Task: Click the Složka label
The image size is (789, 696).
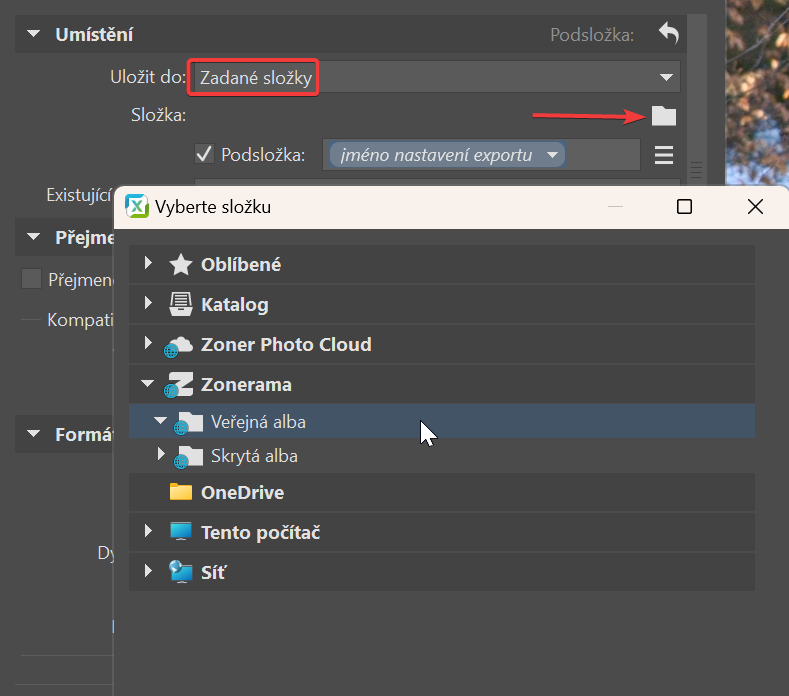Action: pos(159,115)
